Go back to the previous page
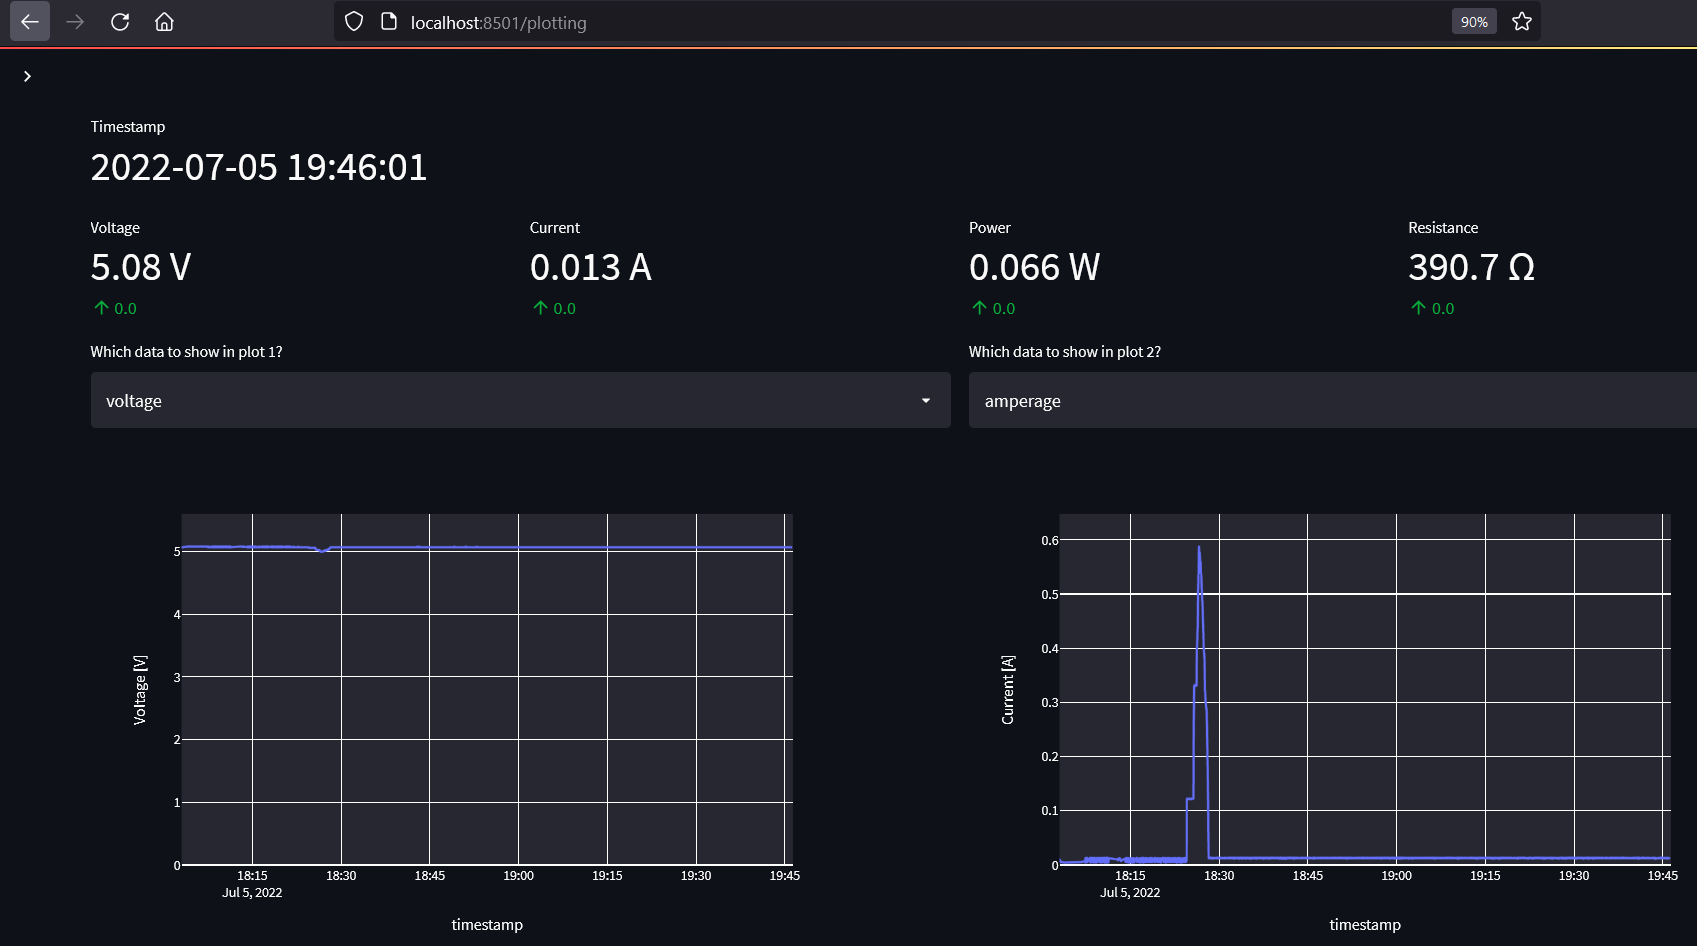The width and height of the screenshot is (1697, 946). pyautogui.click(x=30, y=21)
